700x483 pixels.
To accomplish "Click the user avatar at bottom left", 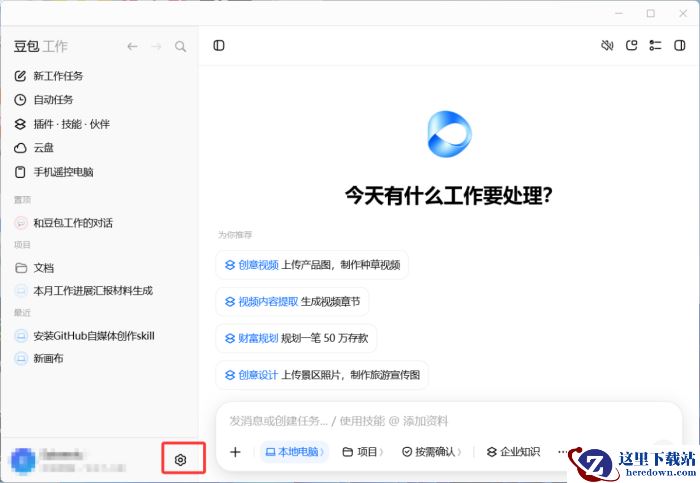I will point(23,460).
